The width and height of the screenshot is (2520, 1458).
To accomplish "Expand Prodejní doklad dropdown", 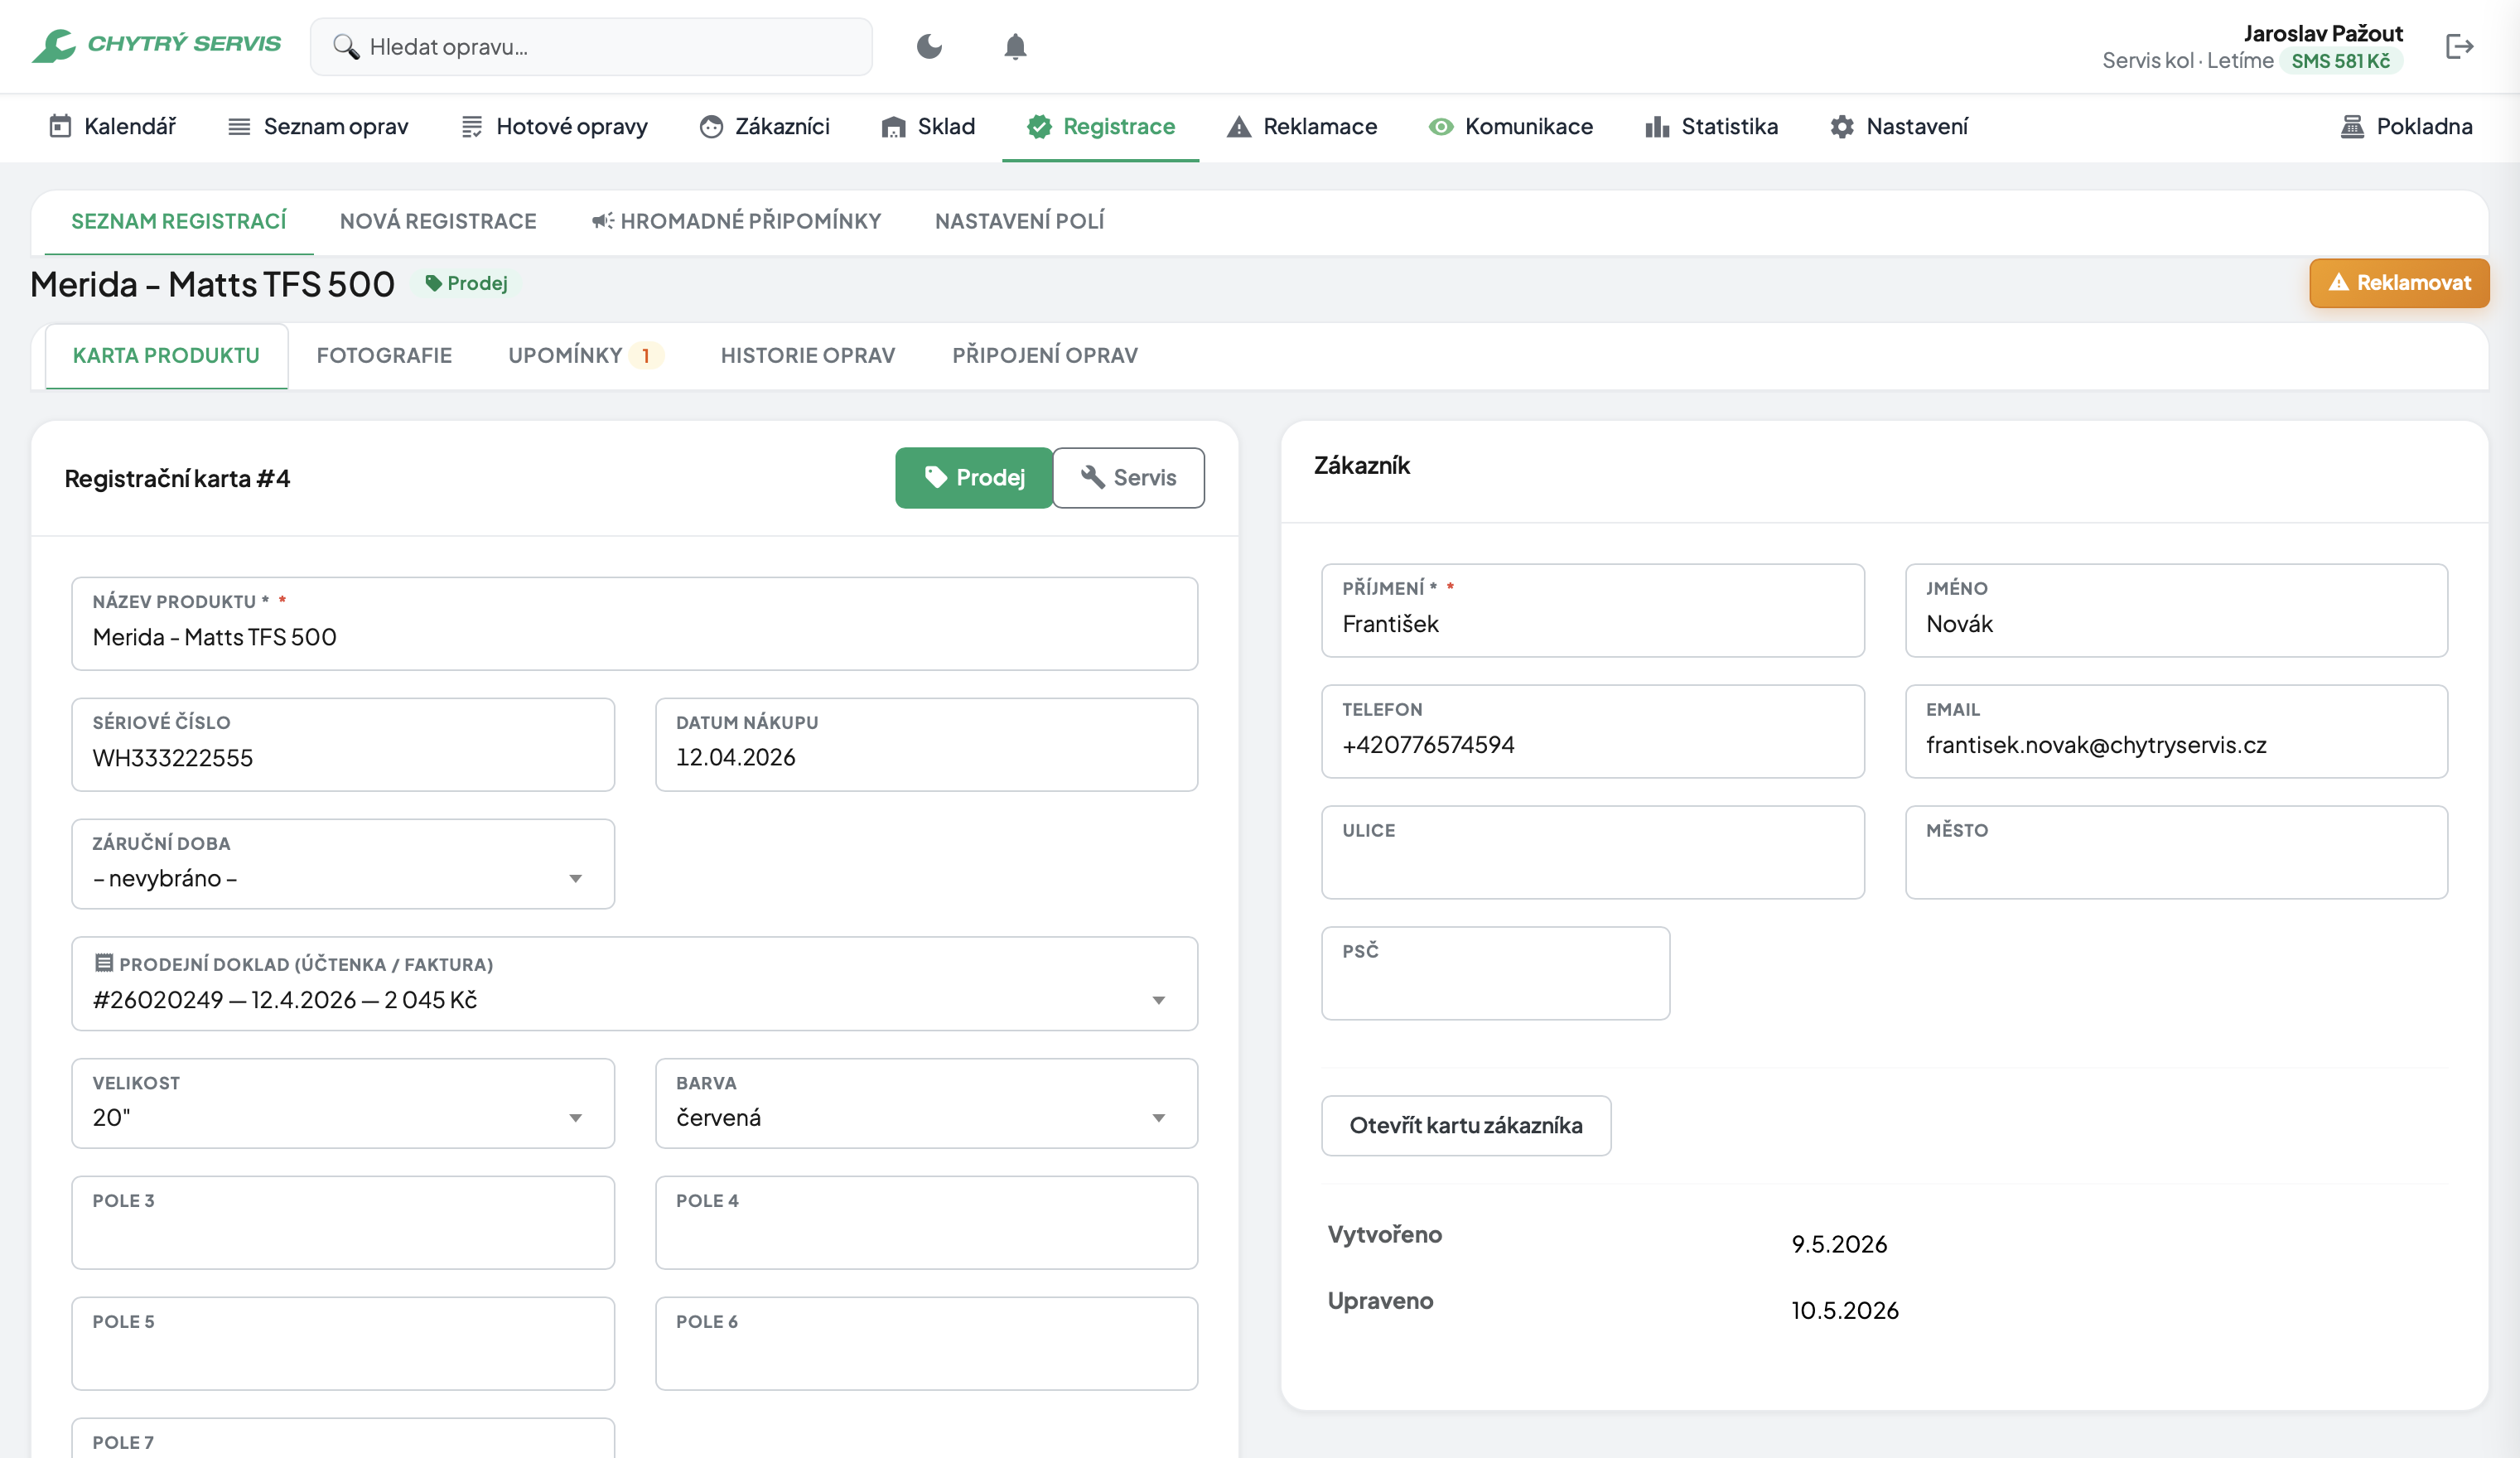I will (635, 984).
